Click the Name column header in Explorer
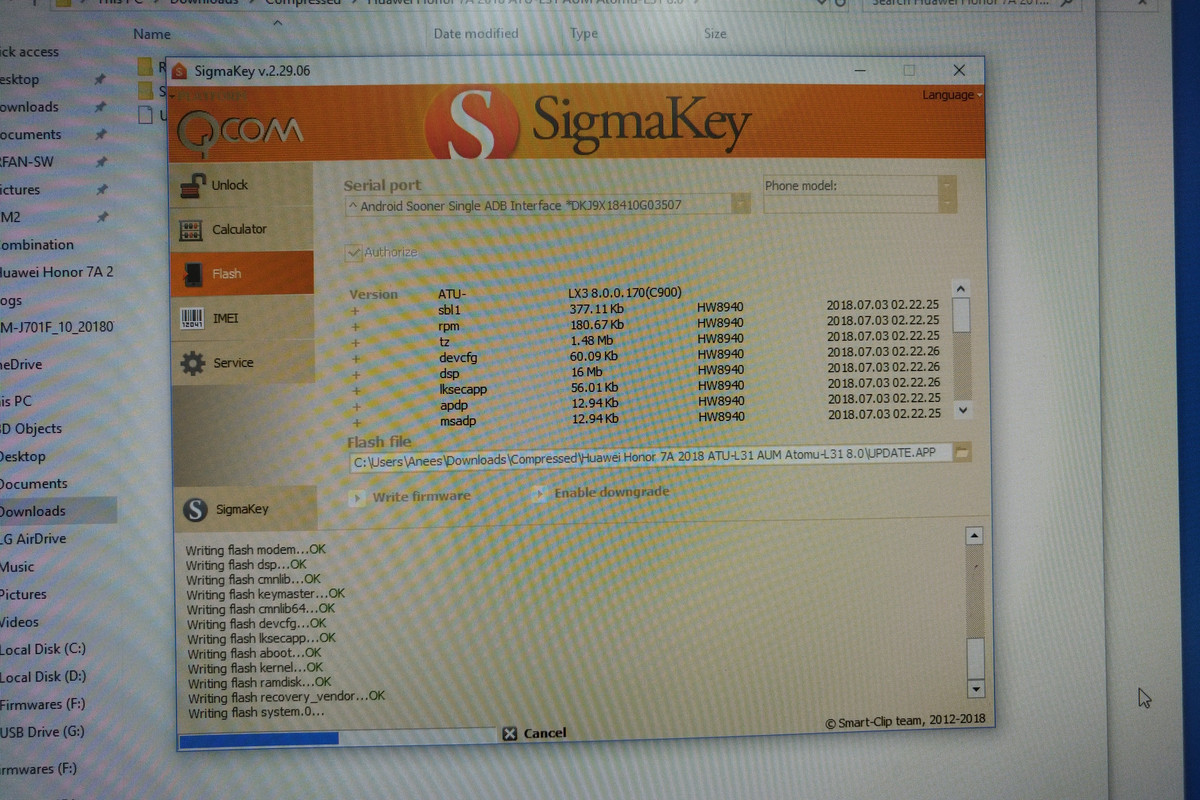This screenshot has height=800, width=1200. [152, 34]
